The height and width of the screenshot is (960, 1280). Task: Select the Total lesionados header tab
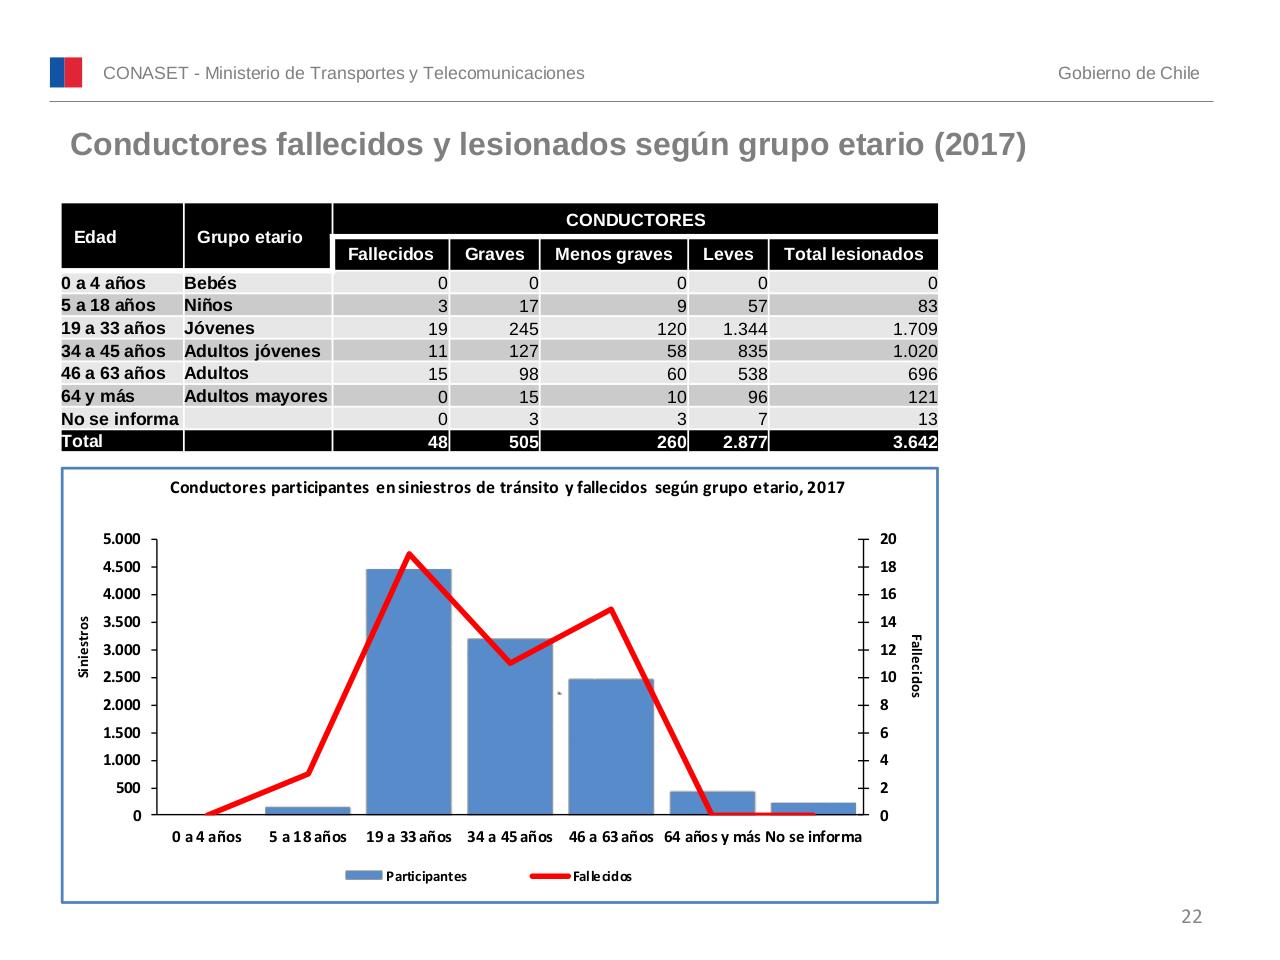coord(855,254)
